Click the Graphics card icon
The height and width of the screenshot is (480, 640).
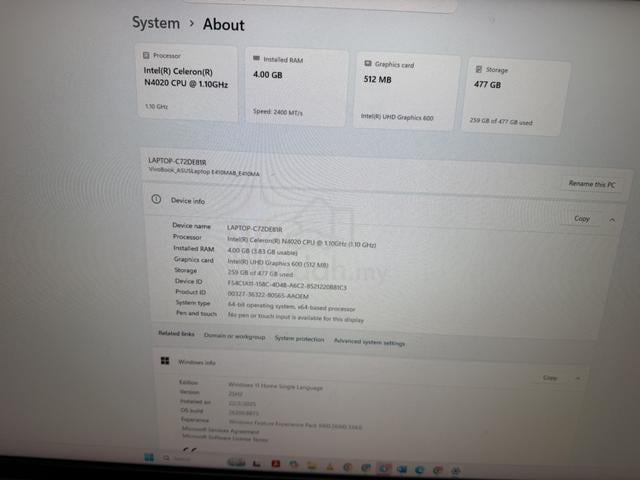coord(367,63)
